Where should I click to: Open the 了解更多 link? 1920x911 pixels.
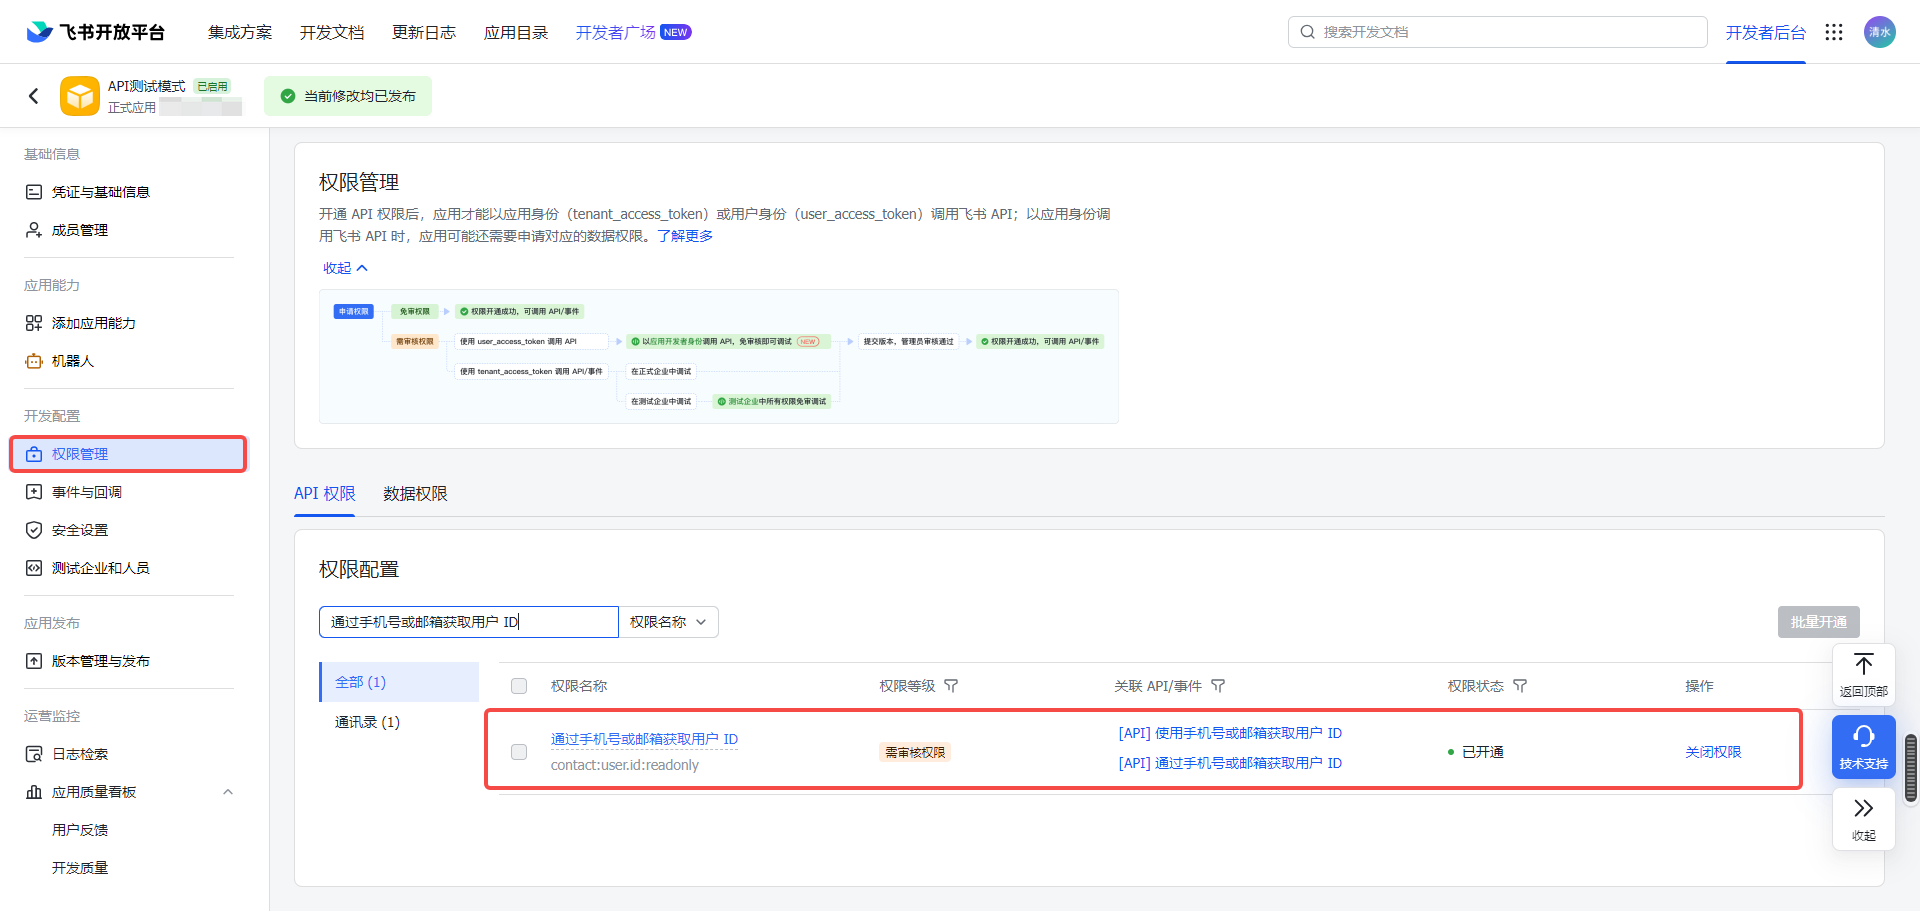point(685,236)
